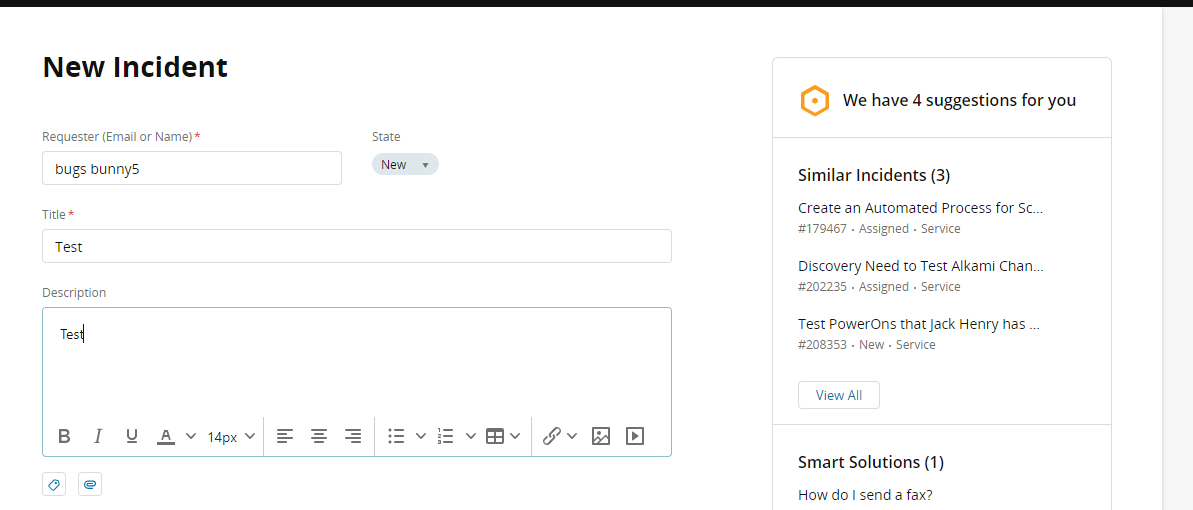Click the Smart Solutions (1) heading

[871, 462]
